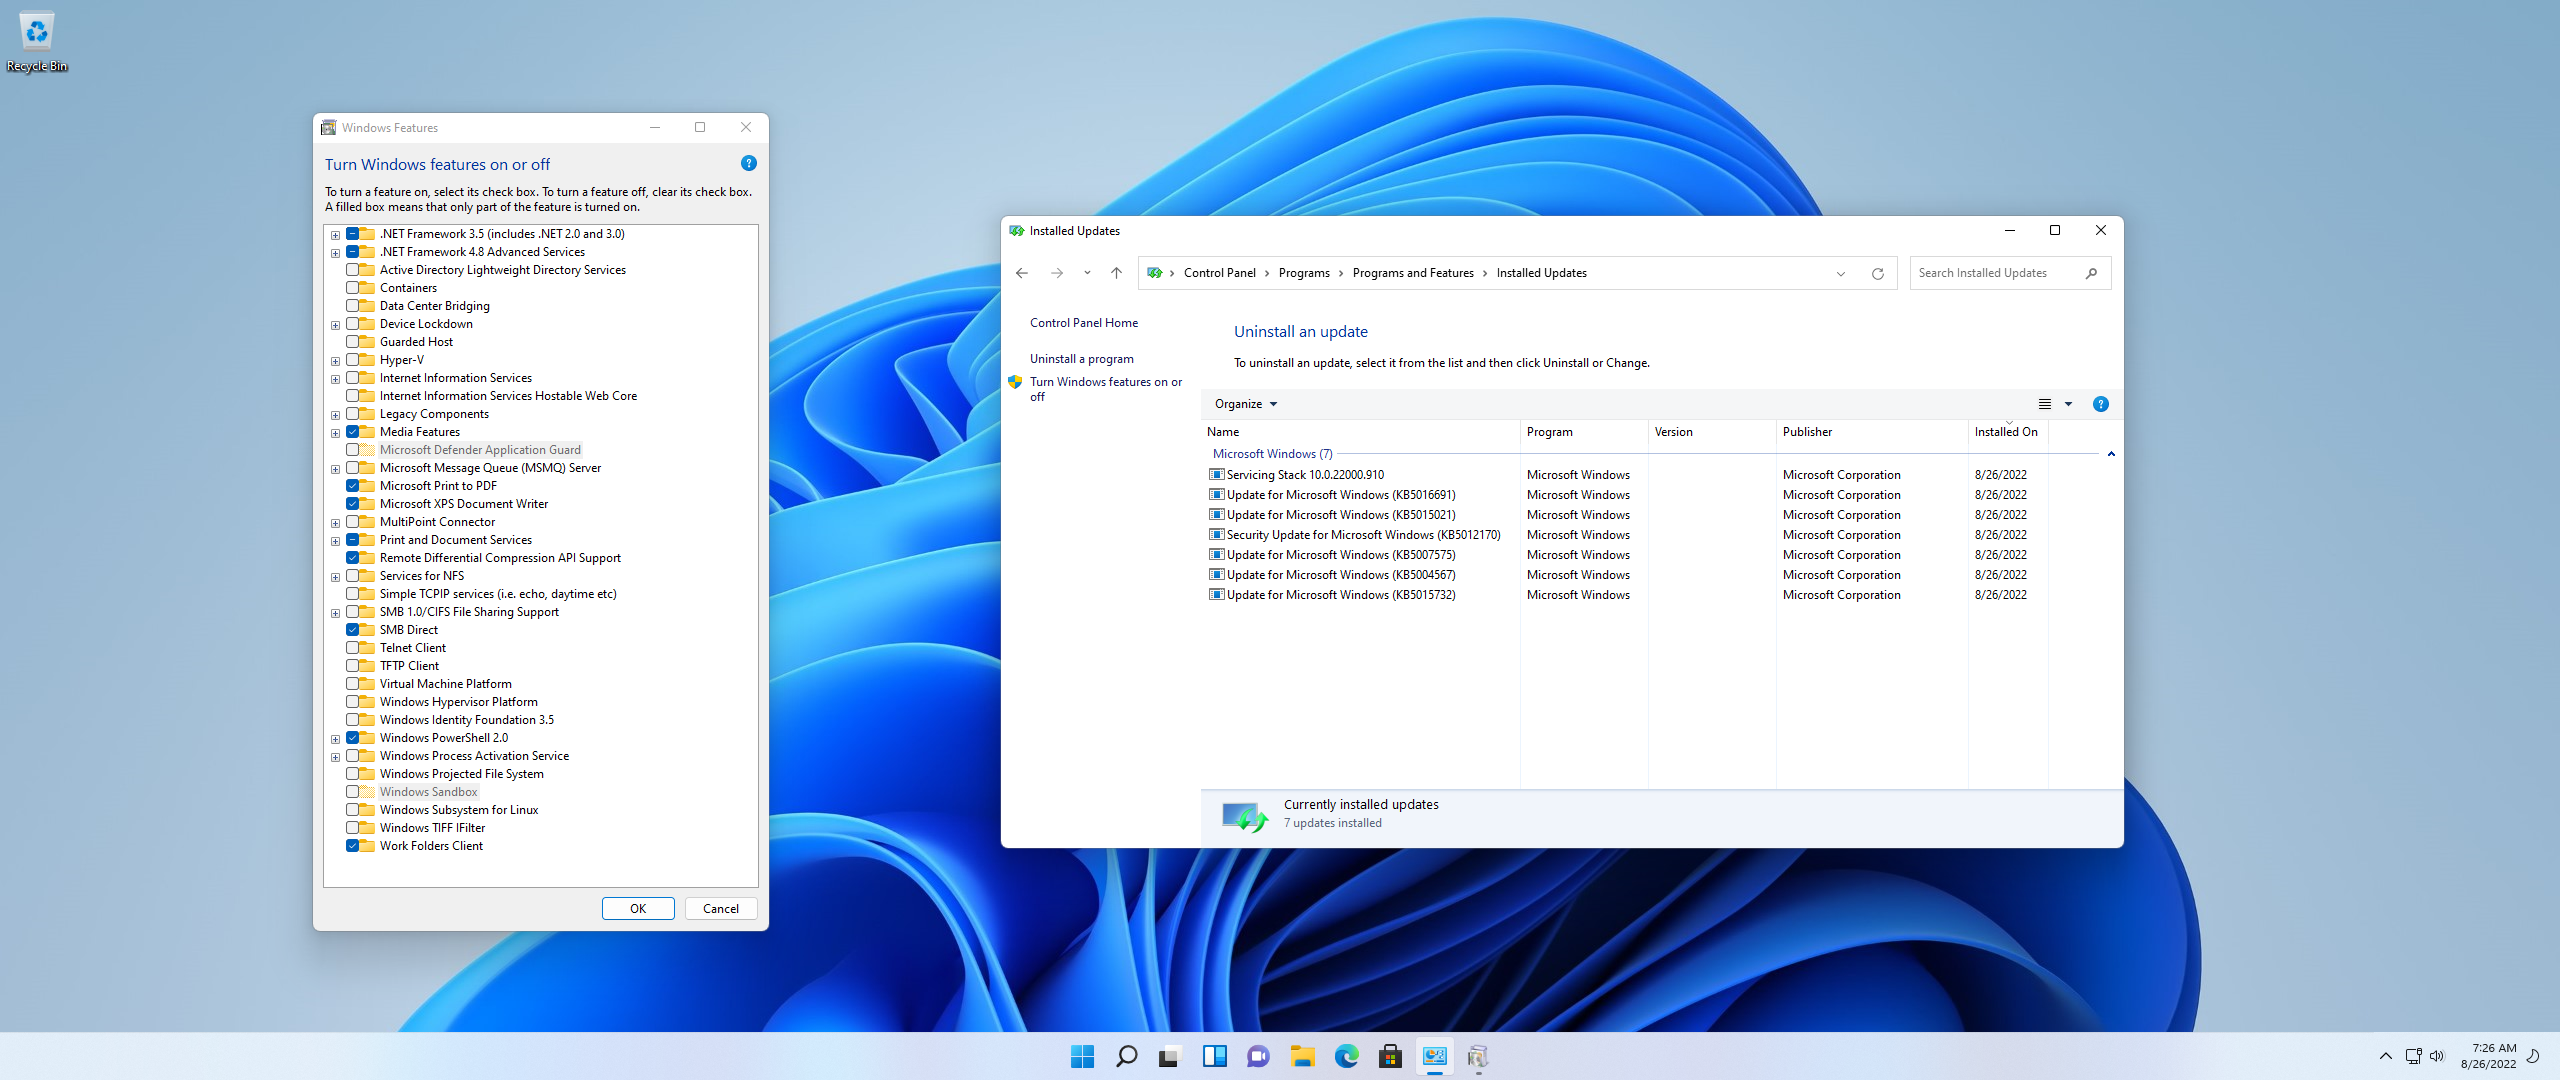
Task: Click the Search Installed Updates field
Action: tap(1995, 273)
